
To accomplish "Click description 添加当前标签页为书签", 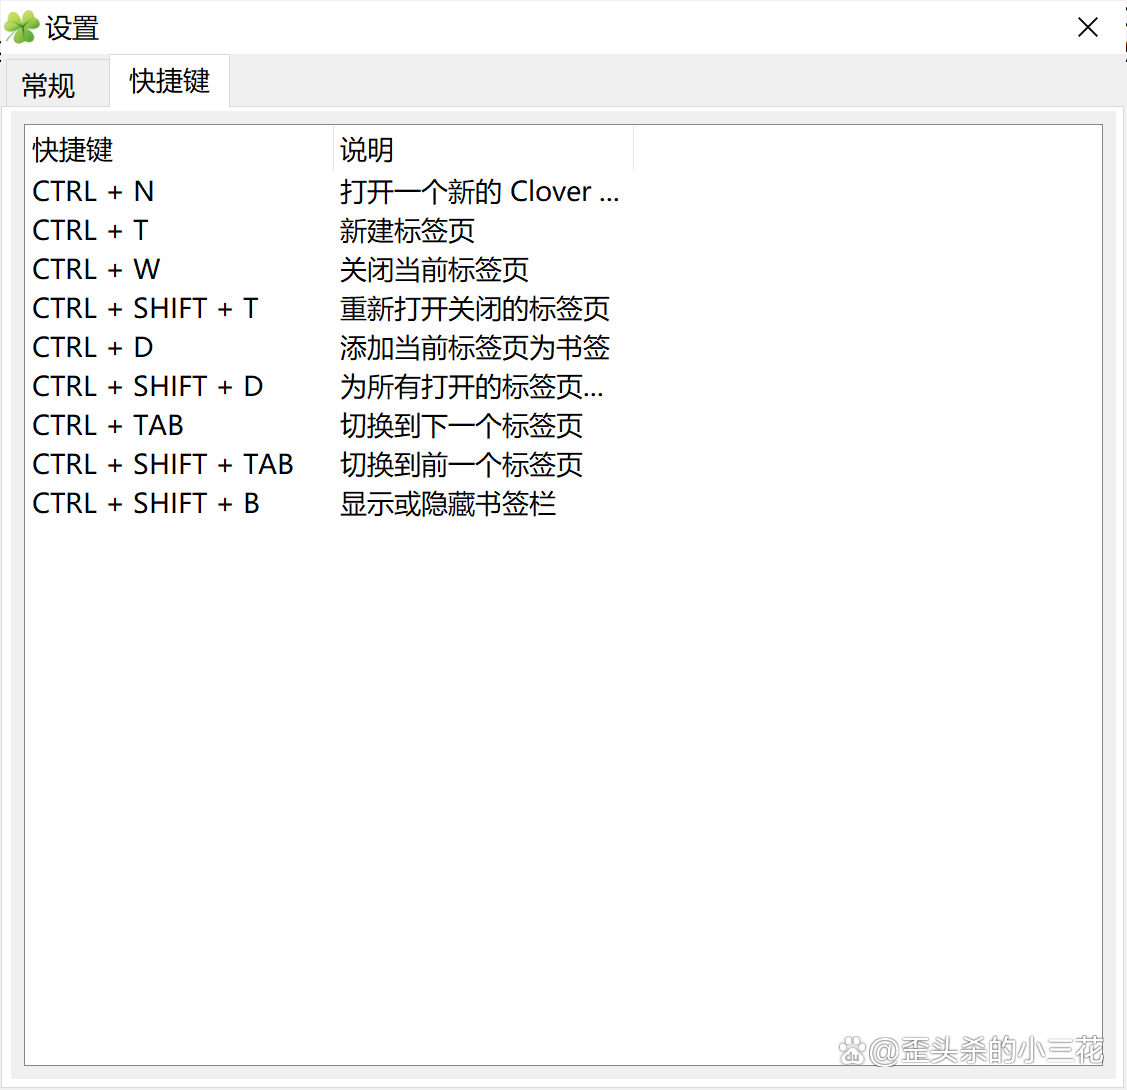I will 474,348.
